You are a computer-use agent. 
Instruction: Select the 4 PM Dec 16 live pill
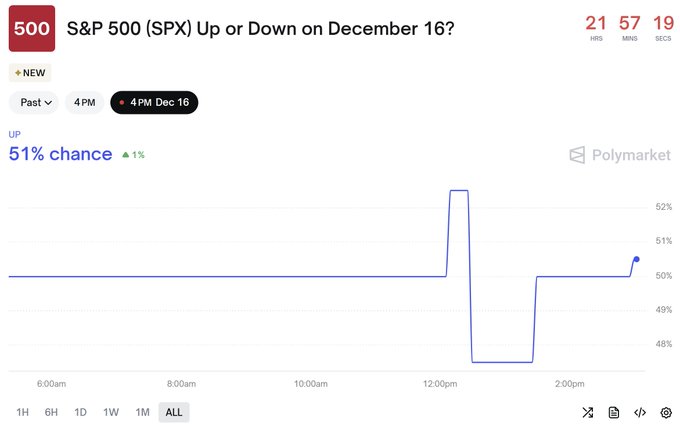[x=154, y=103]
